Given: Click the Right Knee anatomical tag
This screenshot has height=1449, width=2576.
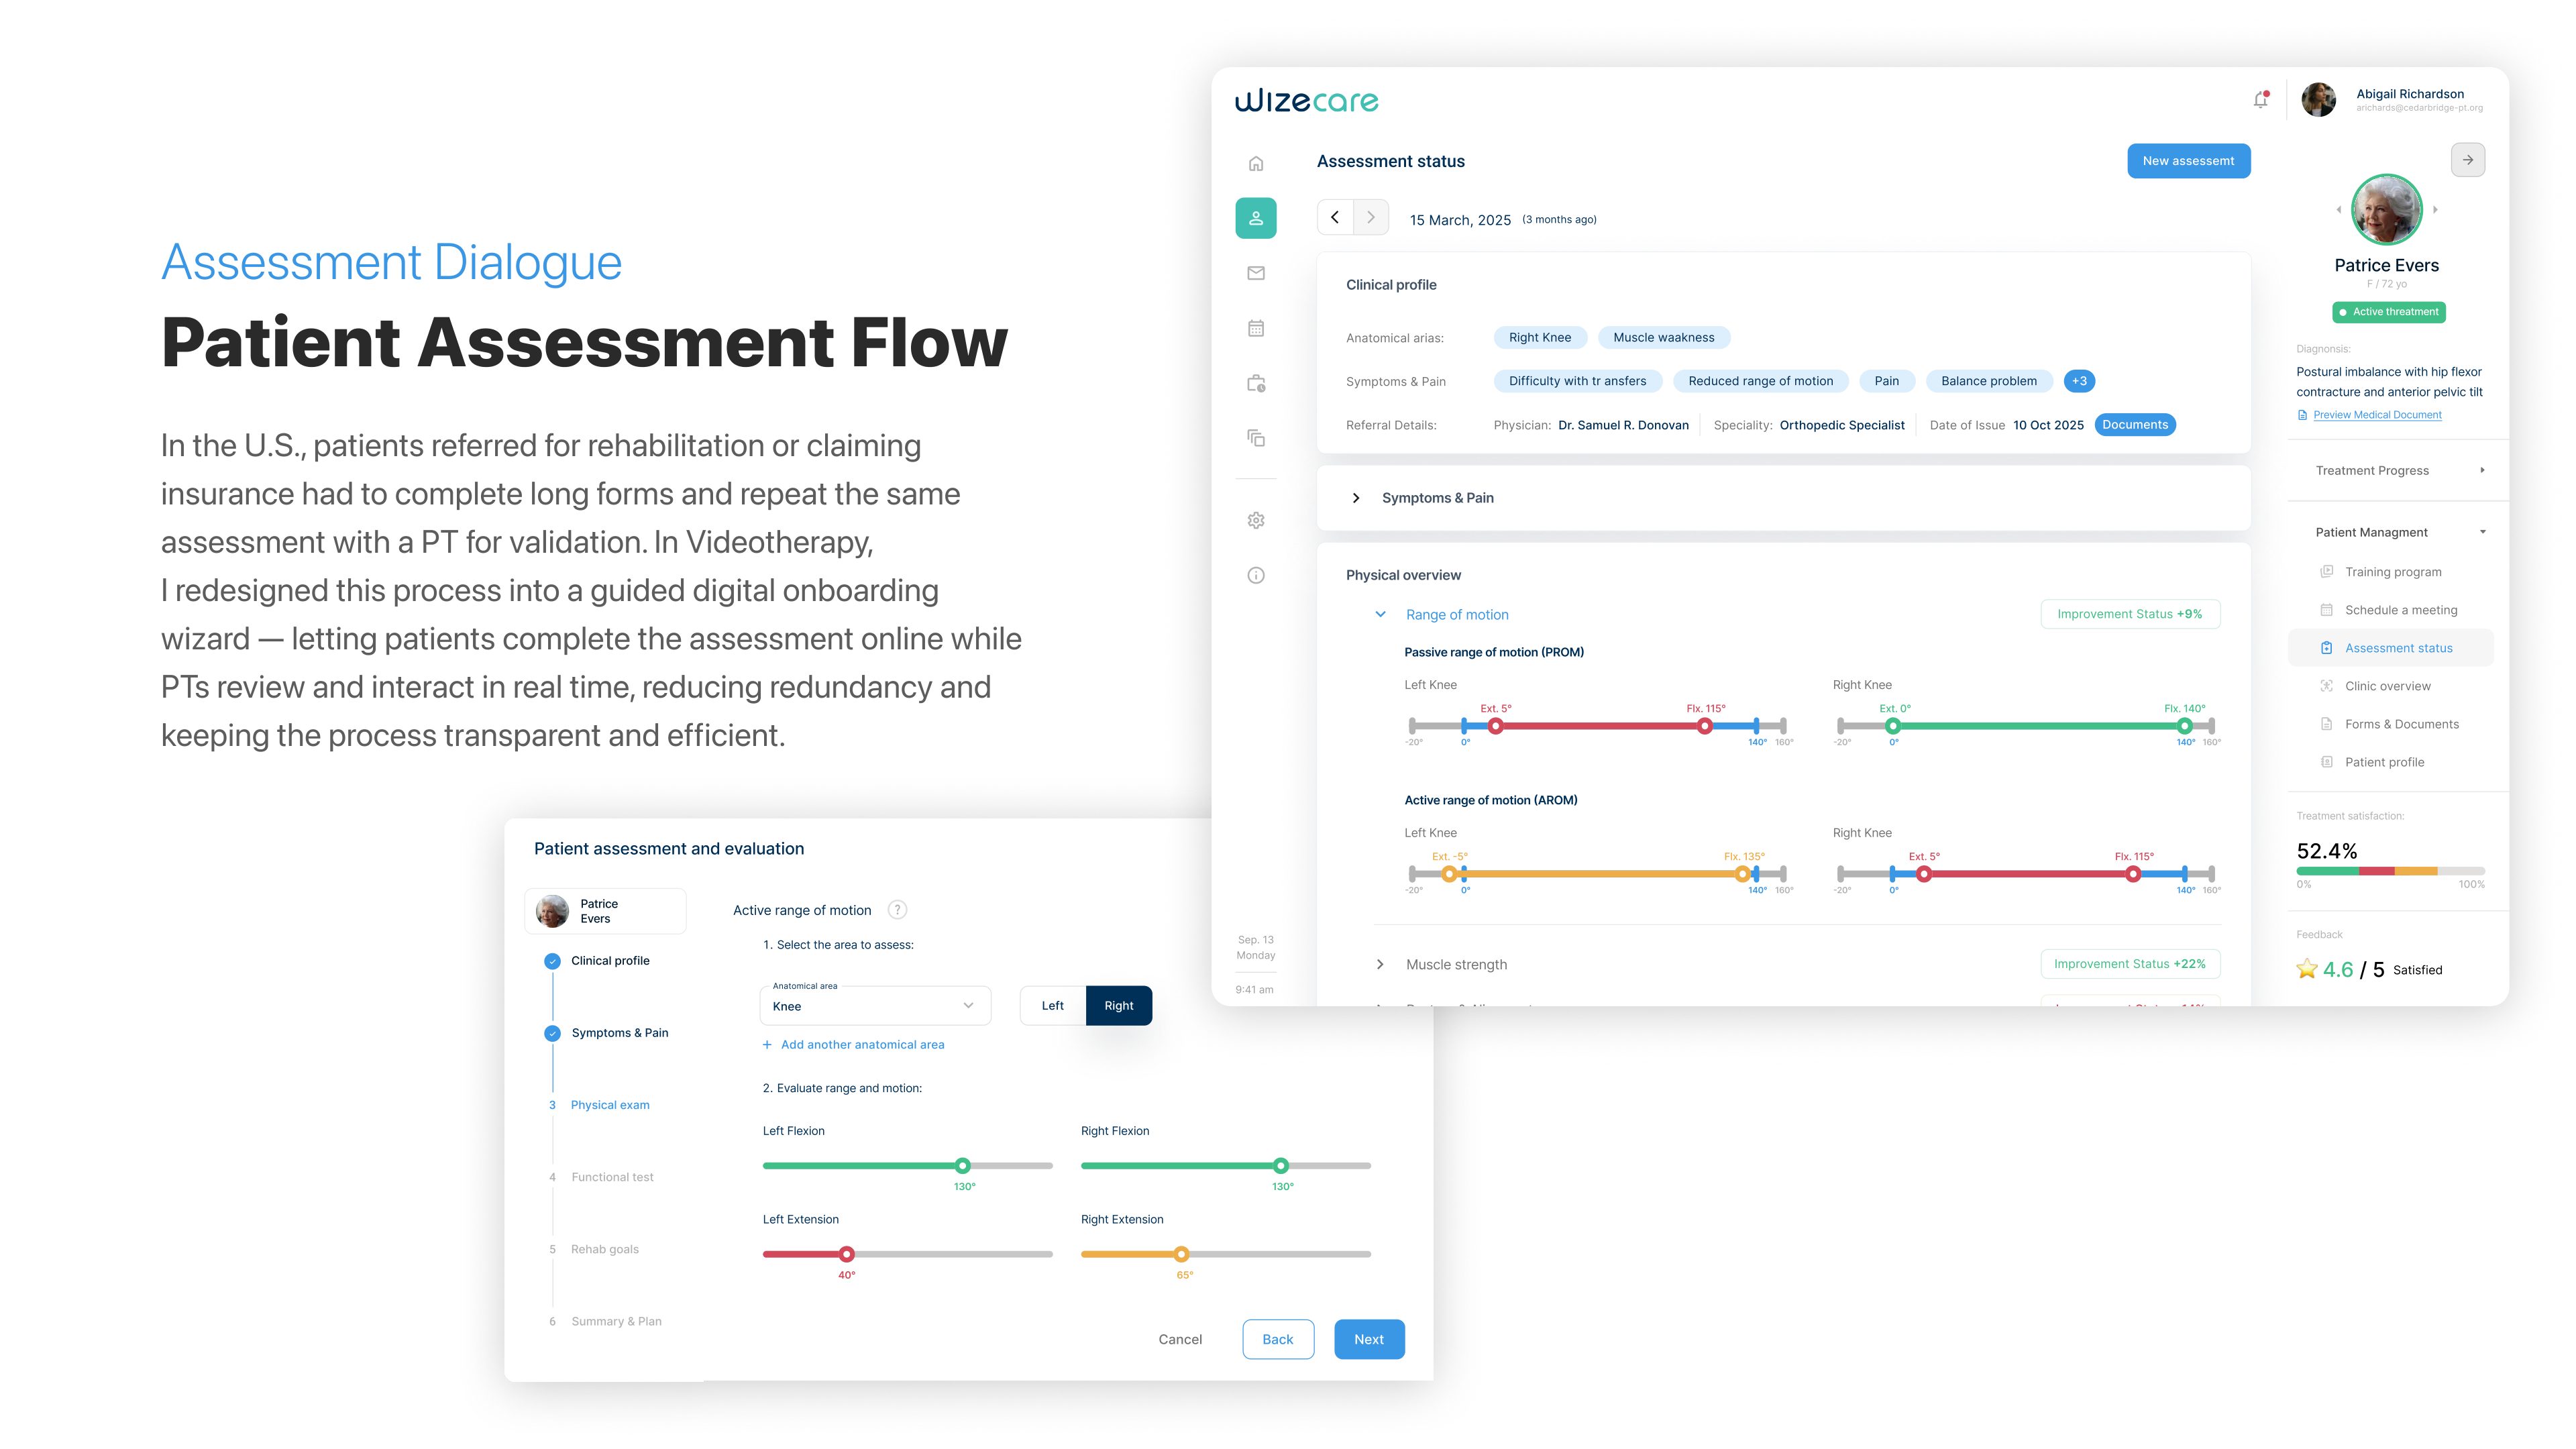Looking at the screenshot, I should click(x=1540, y=337).
